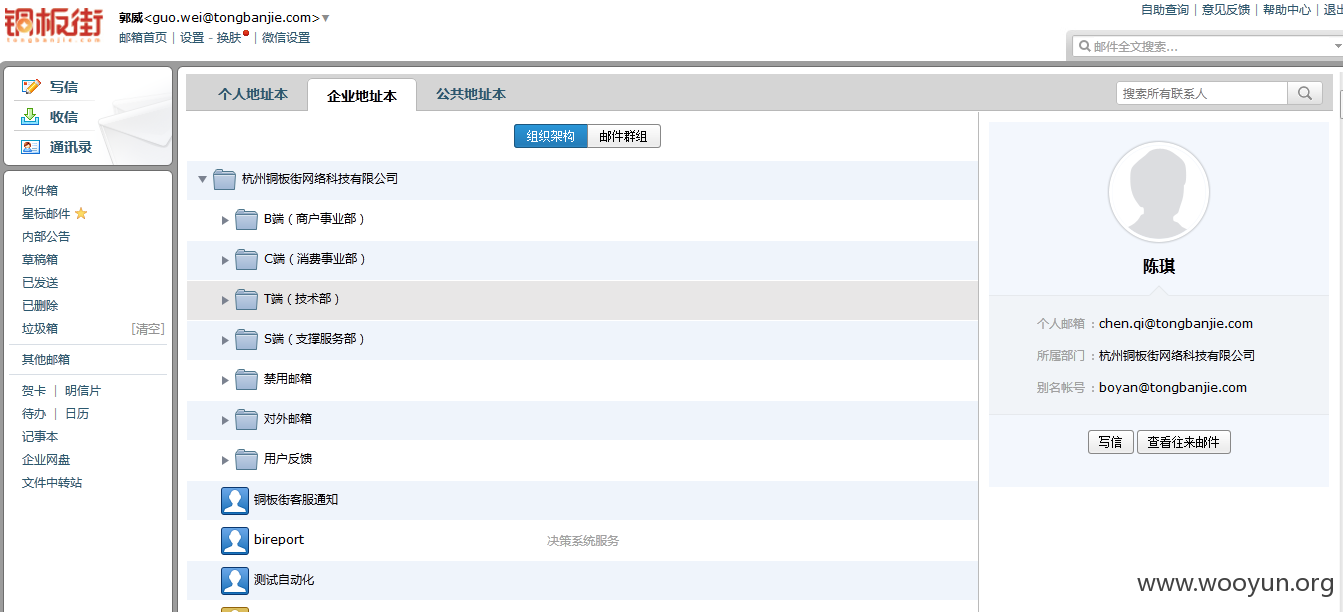Image resolution: width=1343 pixels, height=612 pixels.
Task: Open the 内部公告 folder
Action: click(x=46, y=236)
